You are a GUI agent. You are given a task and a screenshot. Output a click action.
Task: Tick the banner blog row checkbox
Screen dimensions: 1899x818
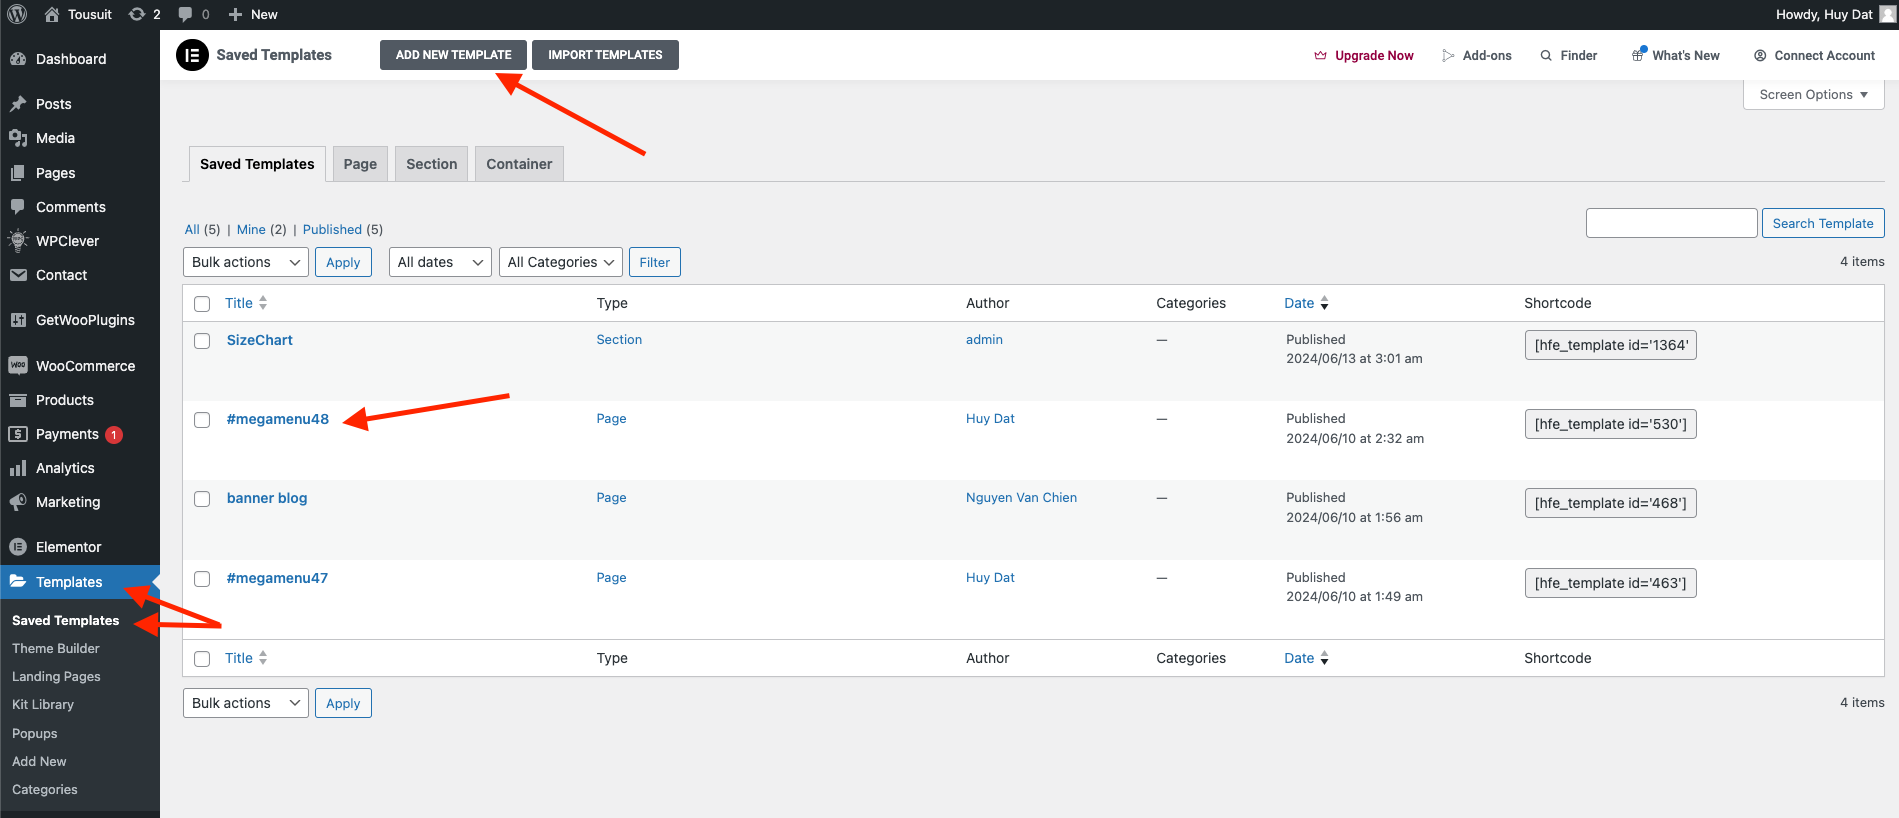202,499
